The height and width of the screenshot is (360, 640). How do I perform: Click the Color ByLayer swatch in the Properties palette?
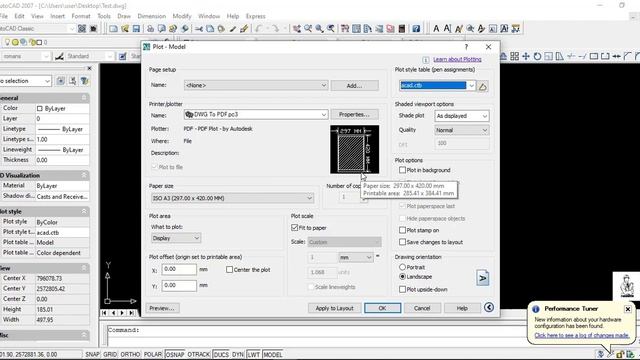pos(40,109)
